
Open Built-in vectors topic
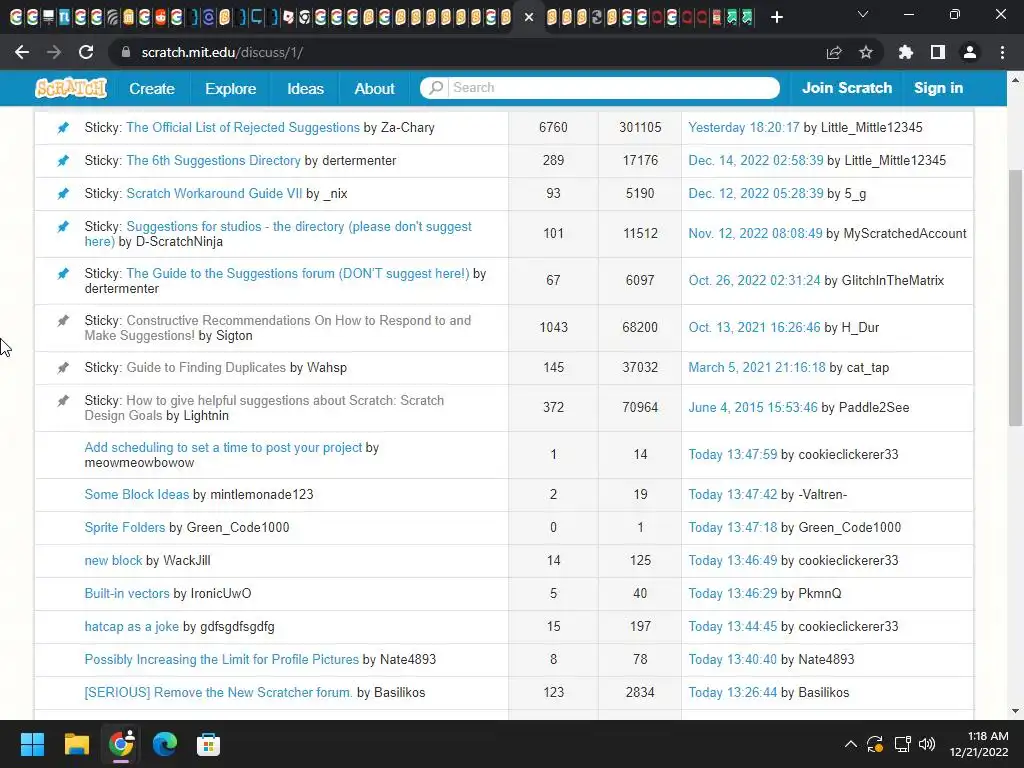(127, 593)
